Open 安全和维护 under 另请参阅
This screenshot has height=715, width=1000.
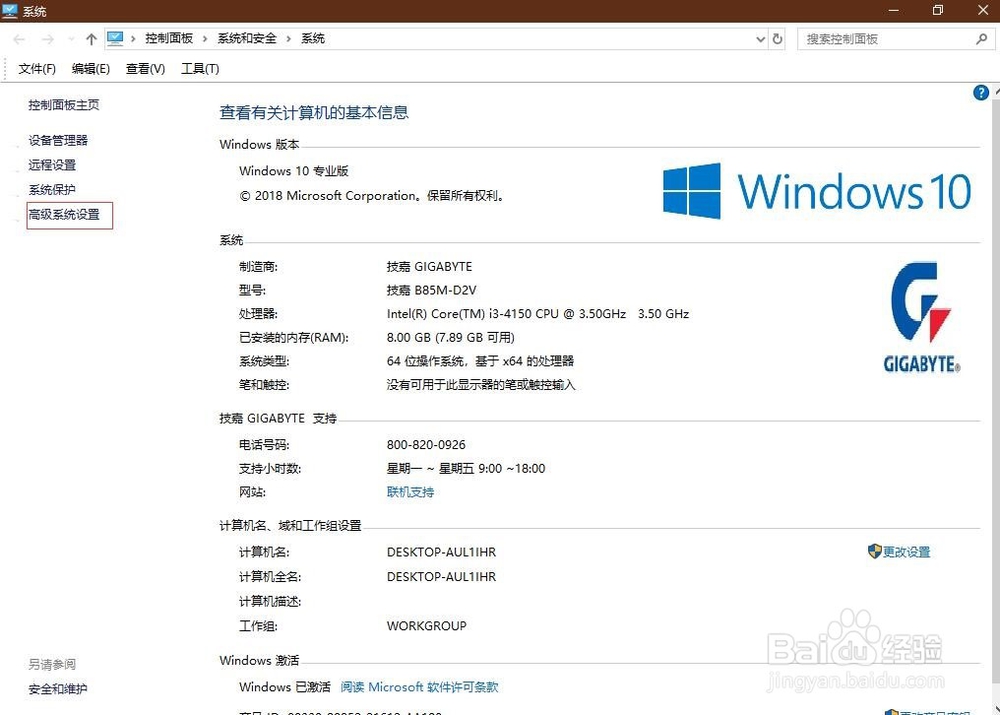click(57, 689)
